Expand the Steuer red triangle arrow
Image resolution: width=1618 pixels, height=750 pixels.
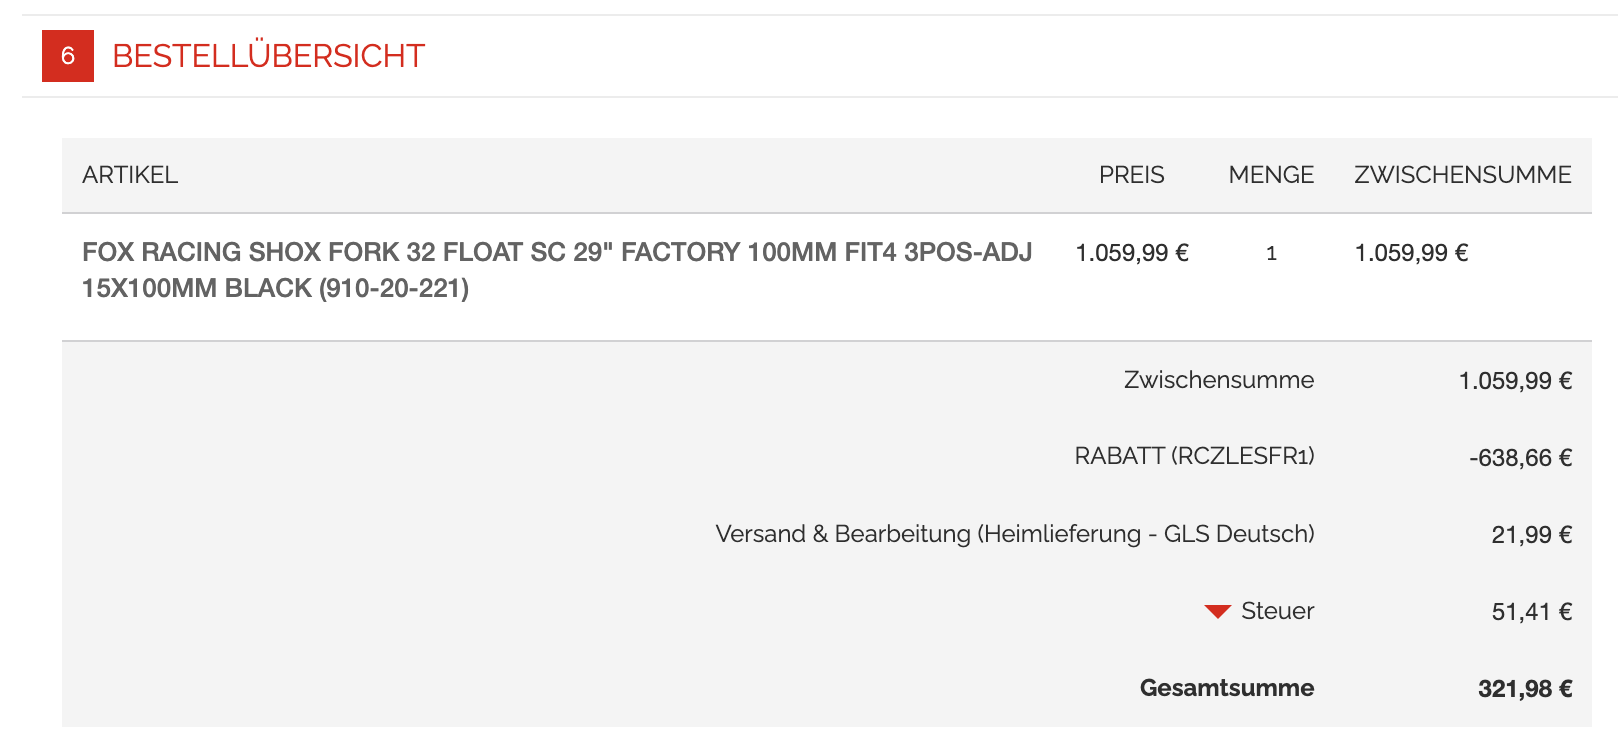tap(1217, 611)
